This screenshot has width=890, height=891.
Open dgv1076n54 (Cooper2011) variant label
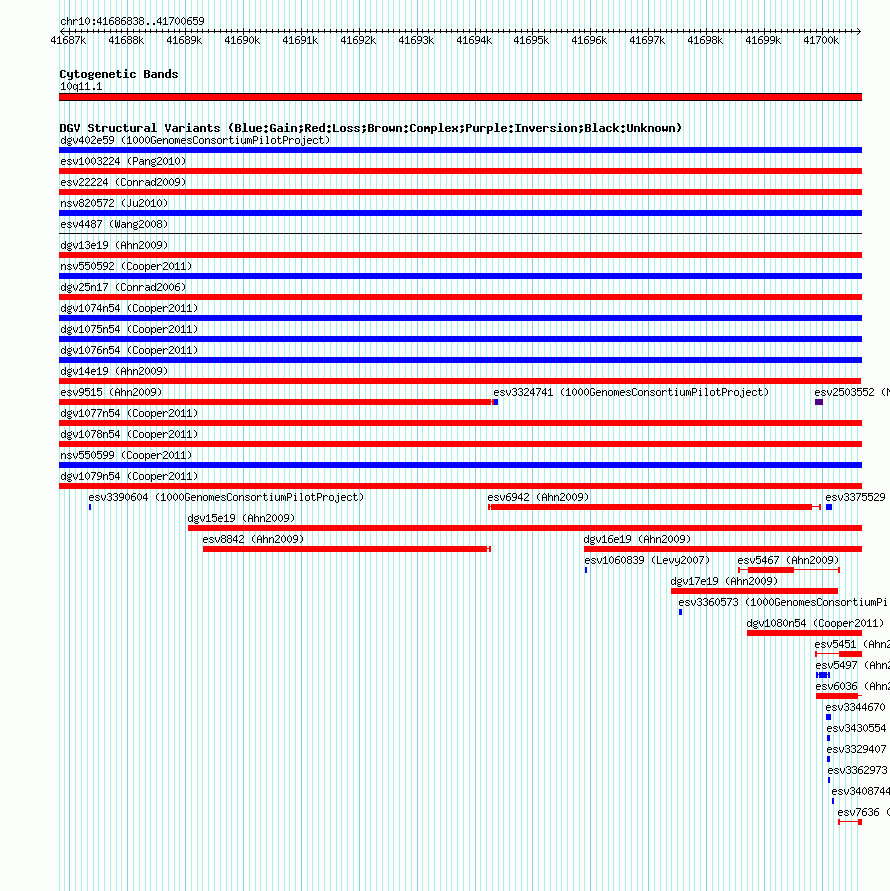pyautogui.click(x=129, y=351)
